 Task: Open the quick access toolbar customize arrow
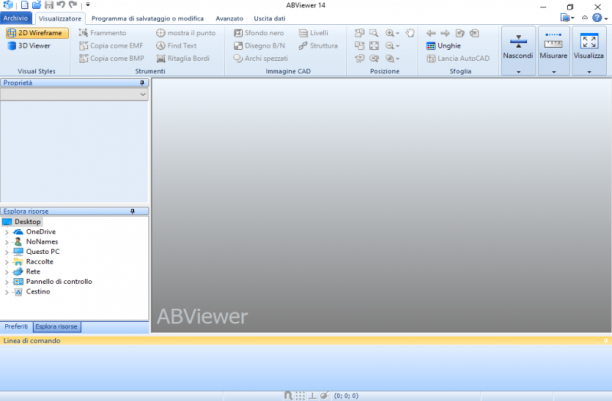88,5
